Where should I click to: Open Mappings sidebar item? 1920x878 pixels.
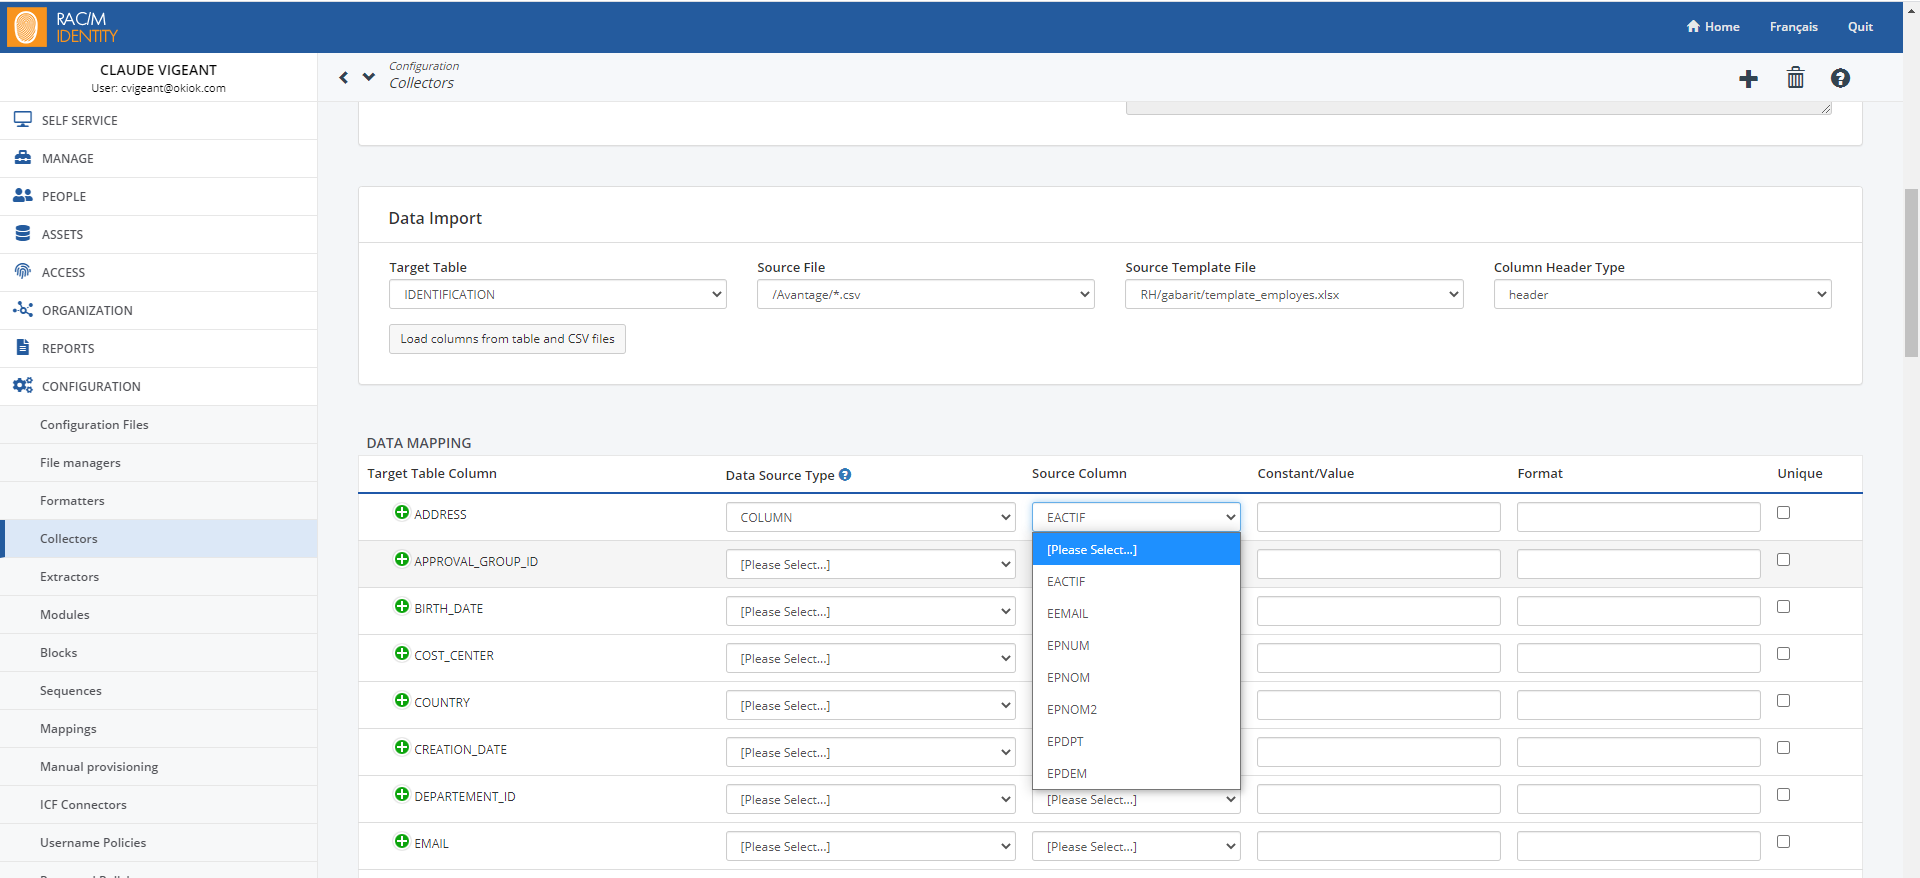(x=159, y=728)
